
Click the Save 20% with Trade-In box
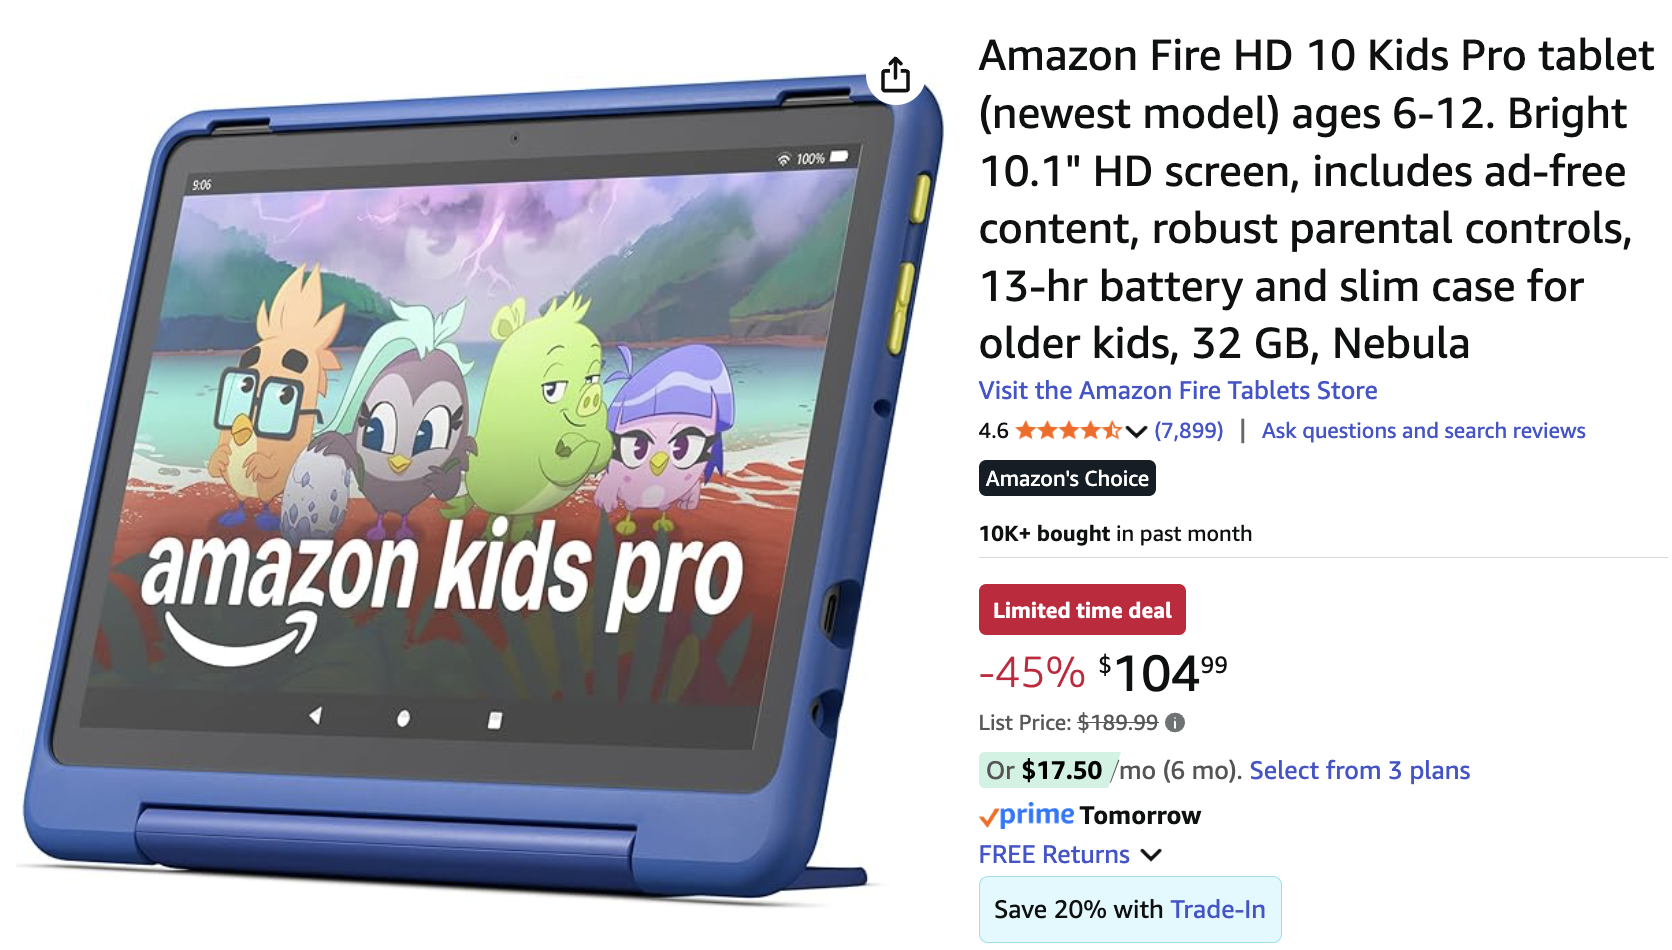[1130, 909]
